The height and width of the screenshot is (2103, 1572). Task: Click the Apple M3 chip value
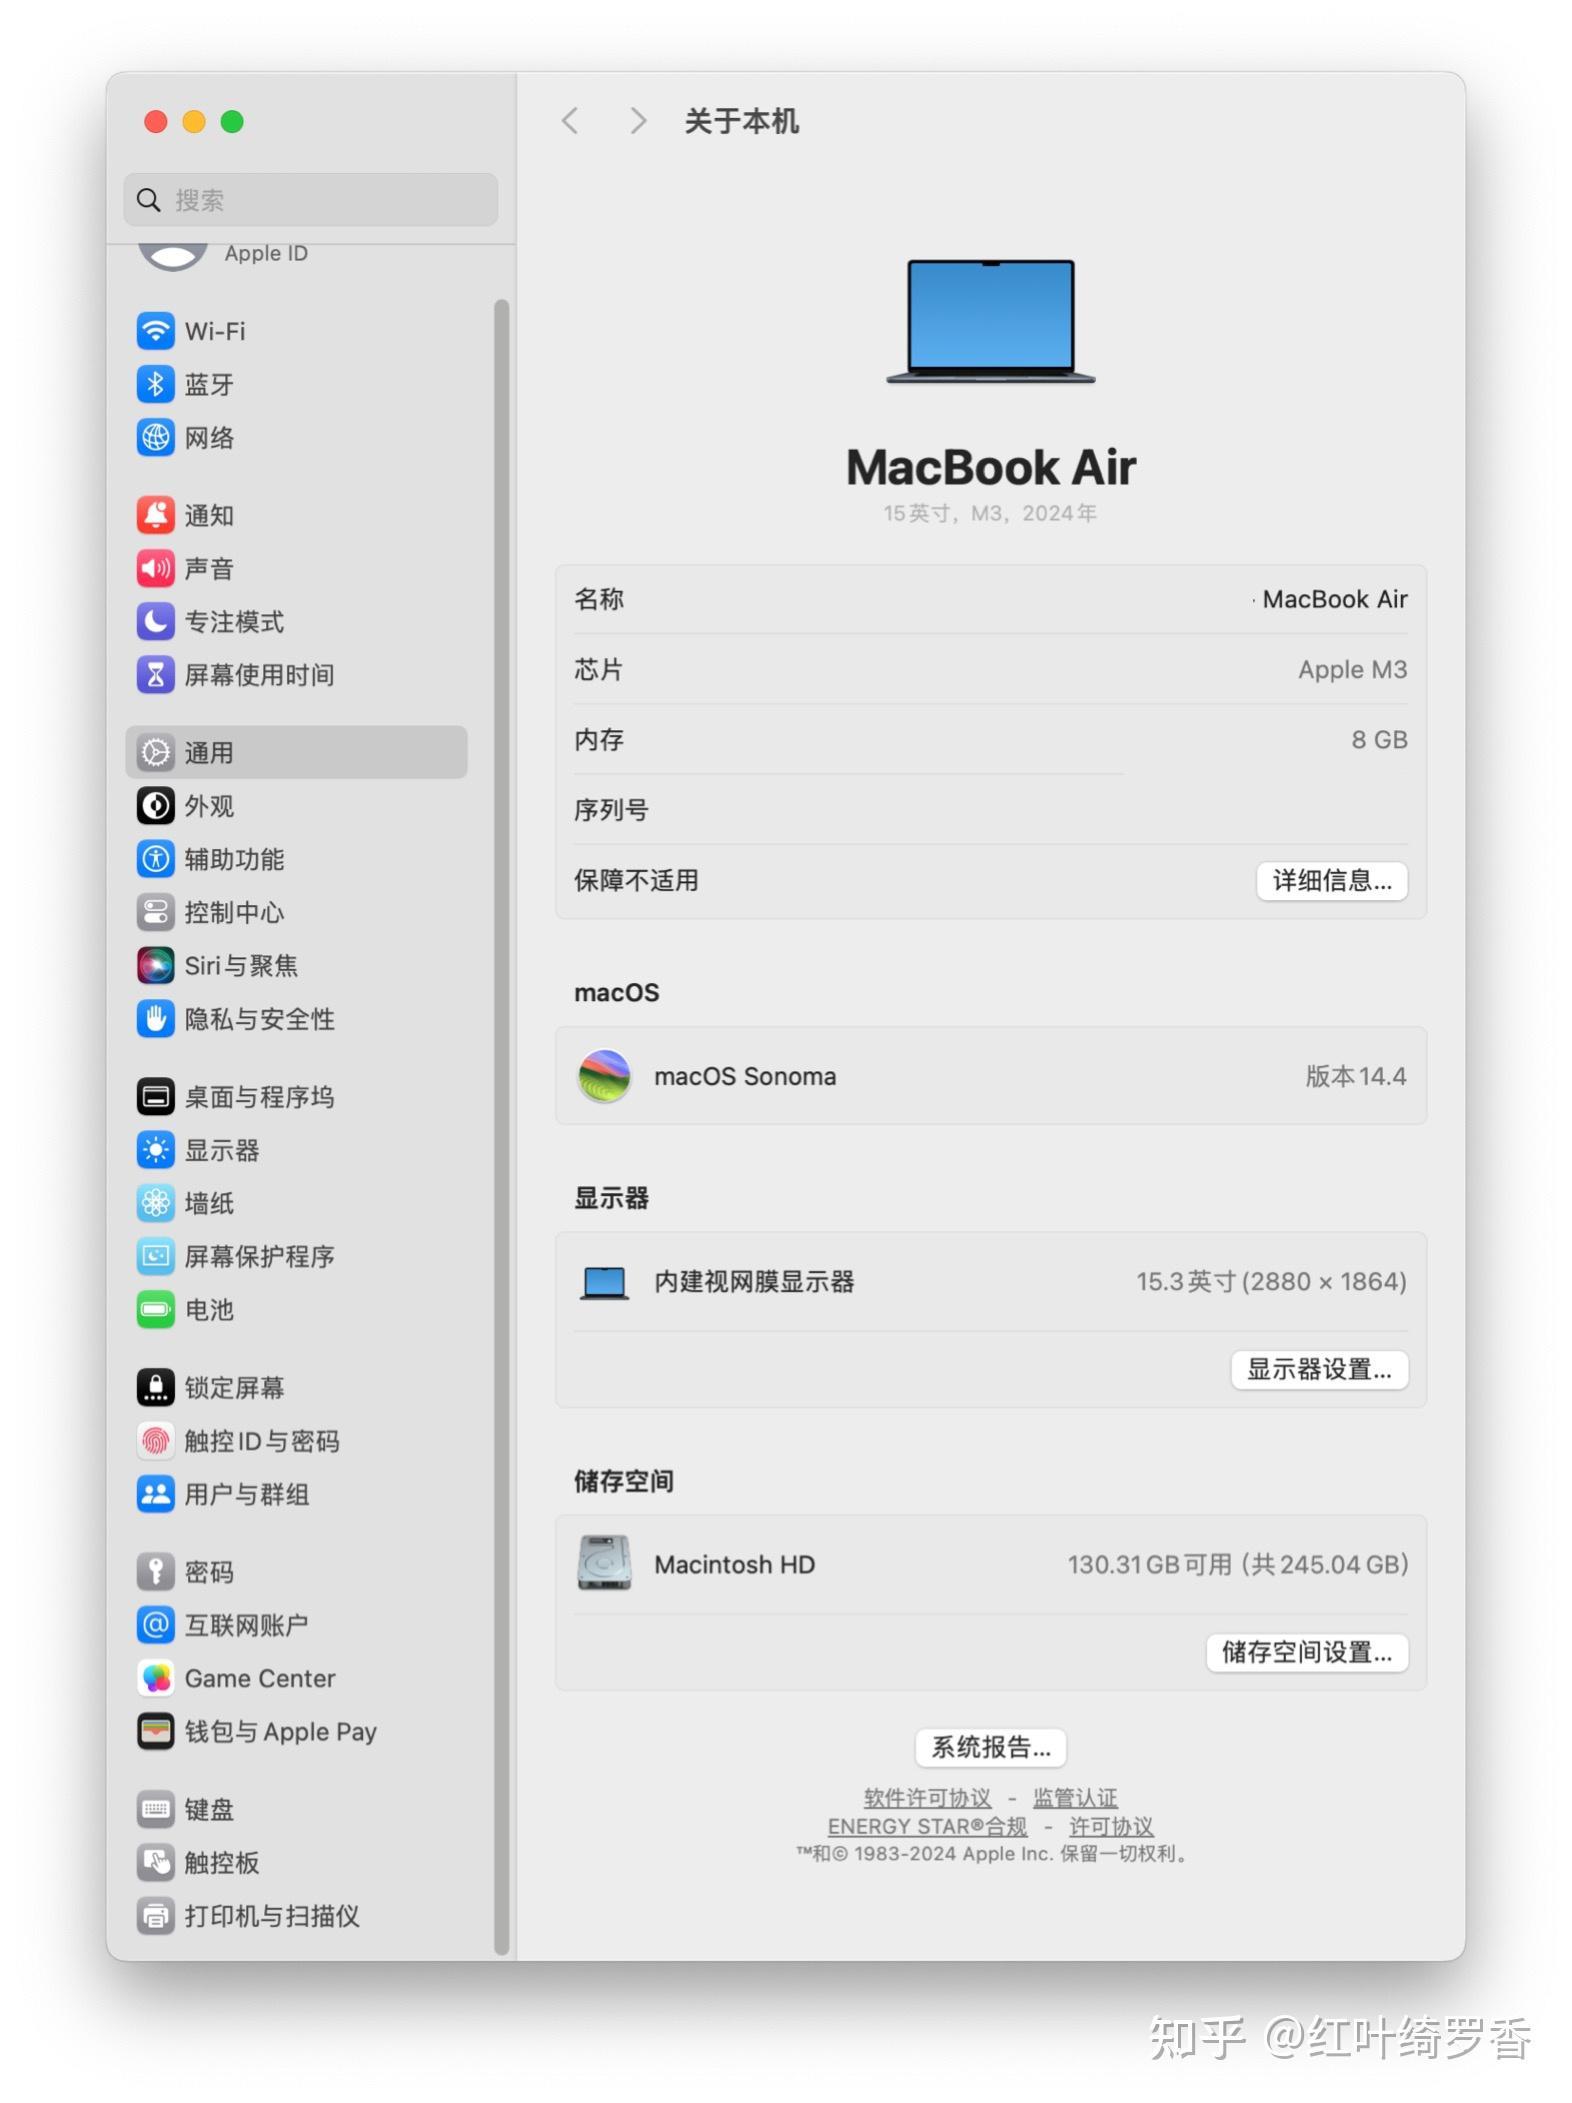(x=1352, y=669)
